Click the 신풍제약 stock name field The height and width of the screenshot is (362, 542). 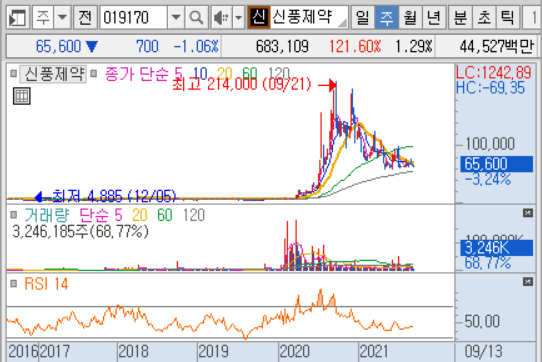[x=308, y=17]
